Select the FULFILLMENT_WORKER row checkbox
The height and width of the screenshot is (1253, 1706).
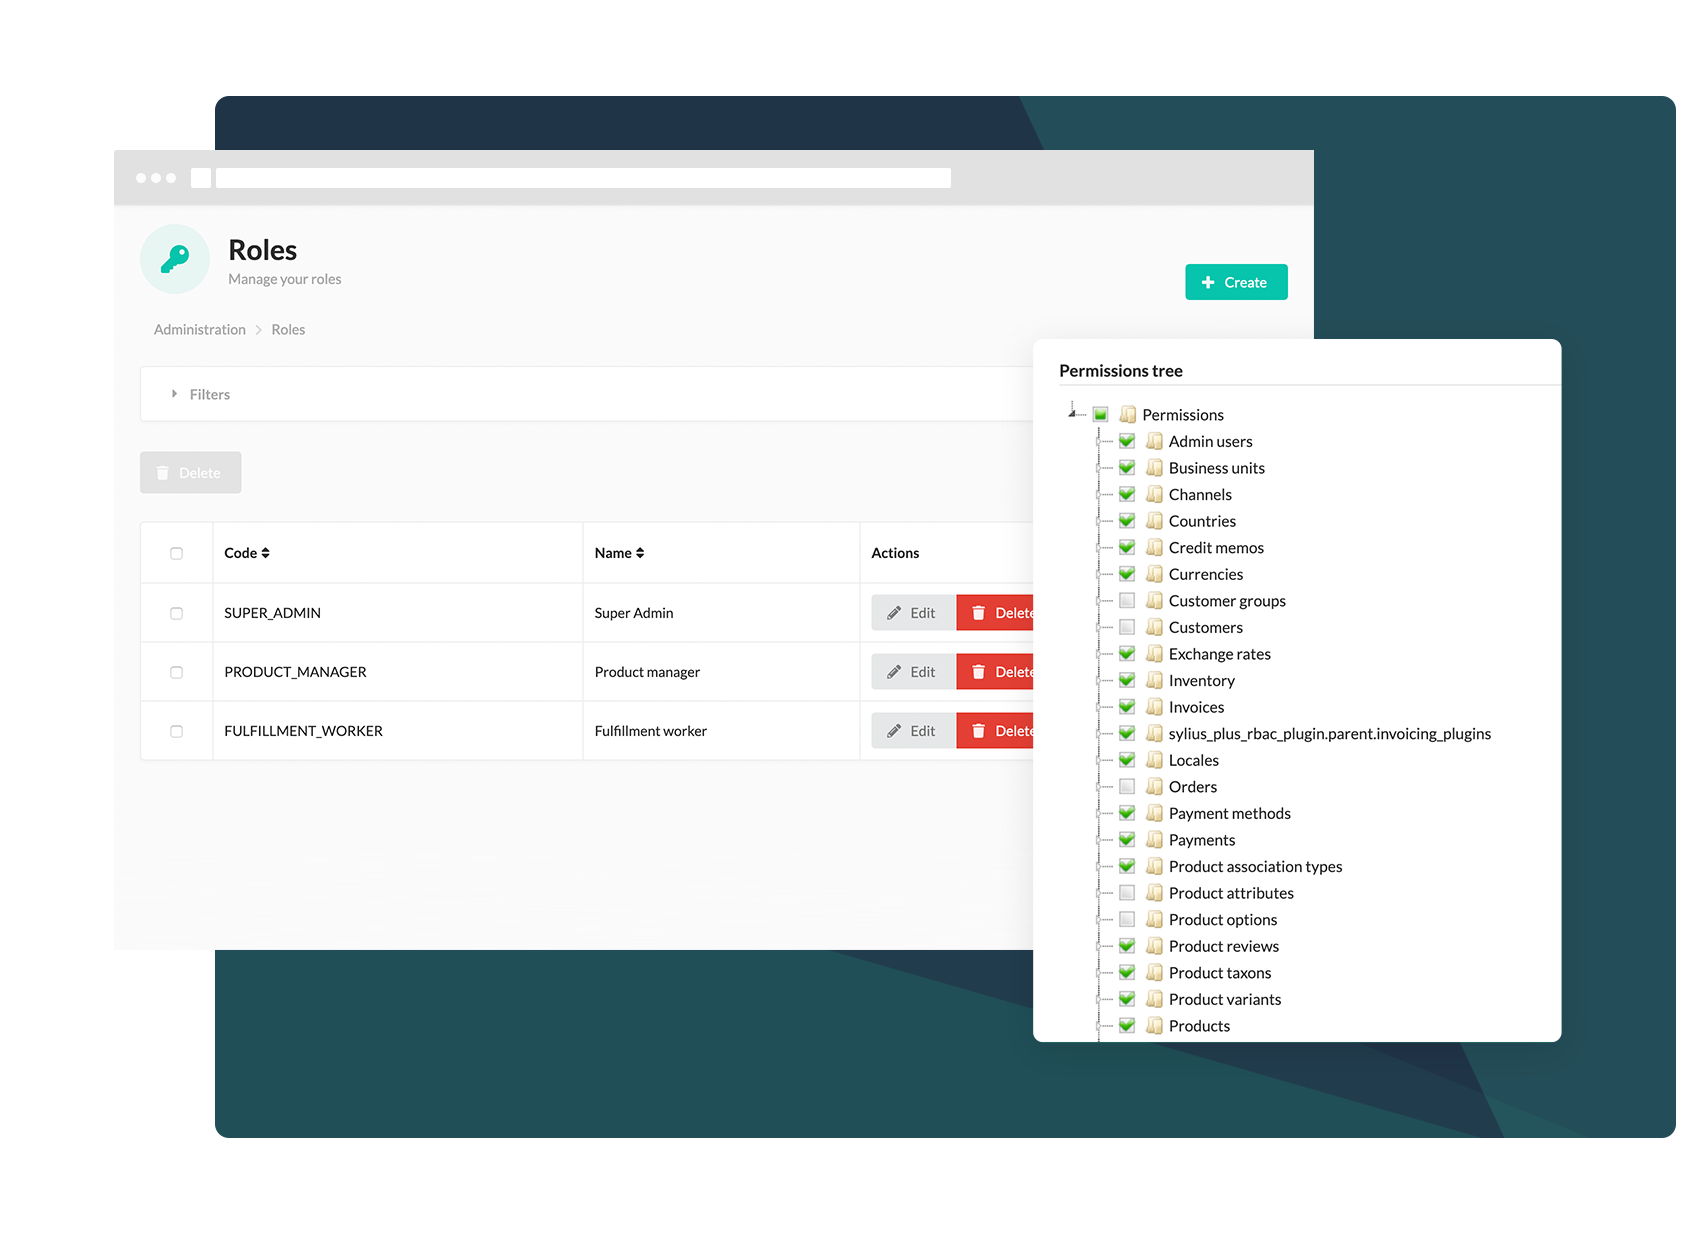click(x=177, y=731)
